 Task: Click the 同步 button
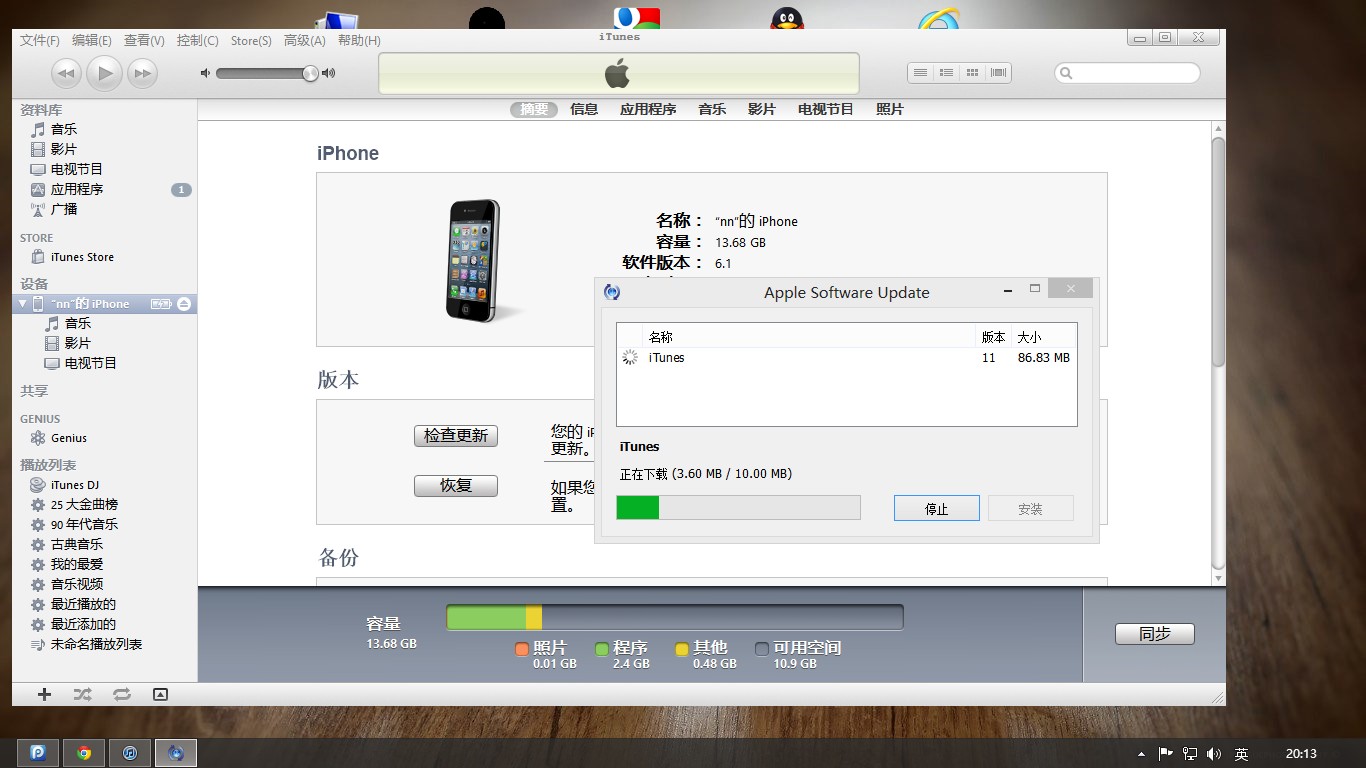tap(1155, 634)
